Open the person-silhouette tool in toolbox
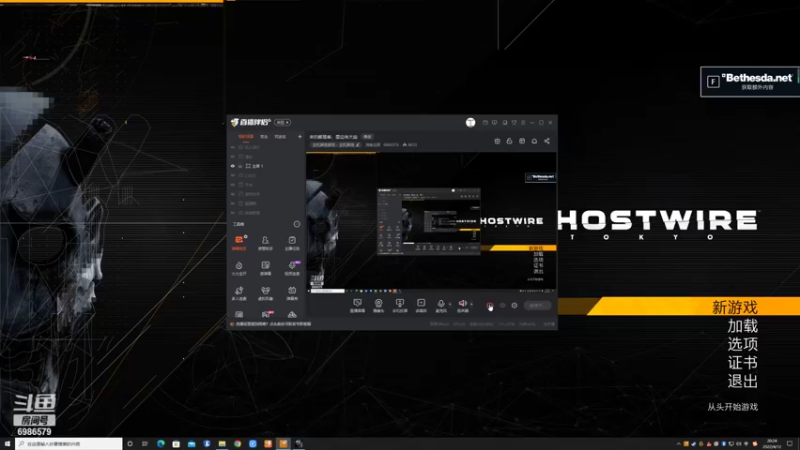 coord(265,242)
